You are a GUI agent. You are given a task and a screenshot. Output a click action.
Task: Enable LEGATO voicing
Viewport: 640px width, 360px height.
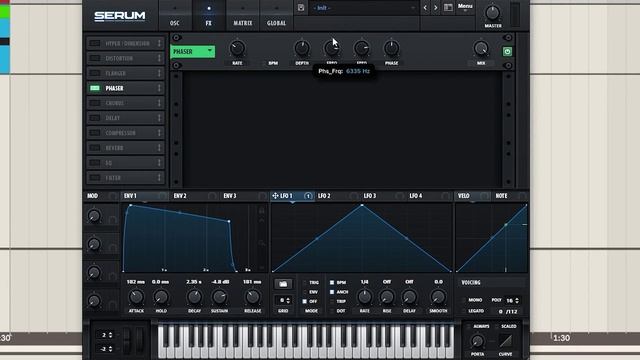click(463, 311)
